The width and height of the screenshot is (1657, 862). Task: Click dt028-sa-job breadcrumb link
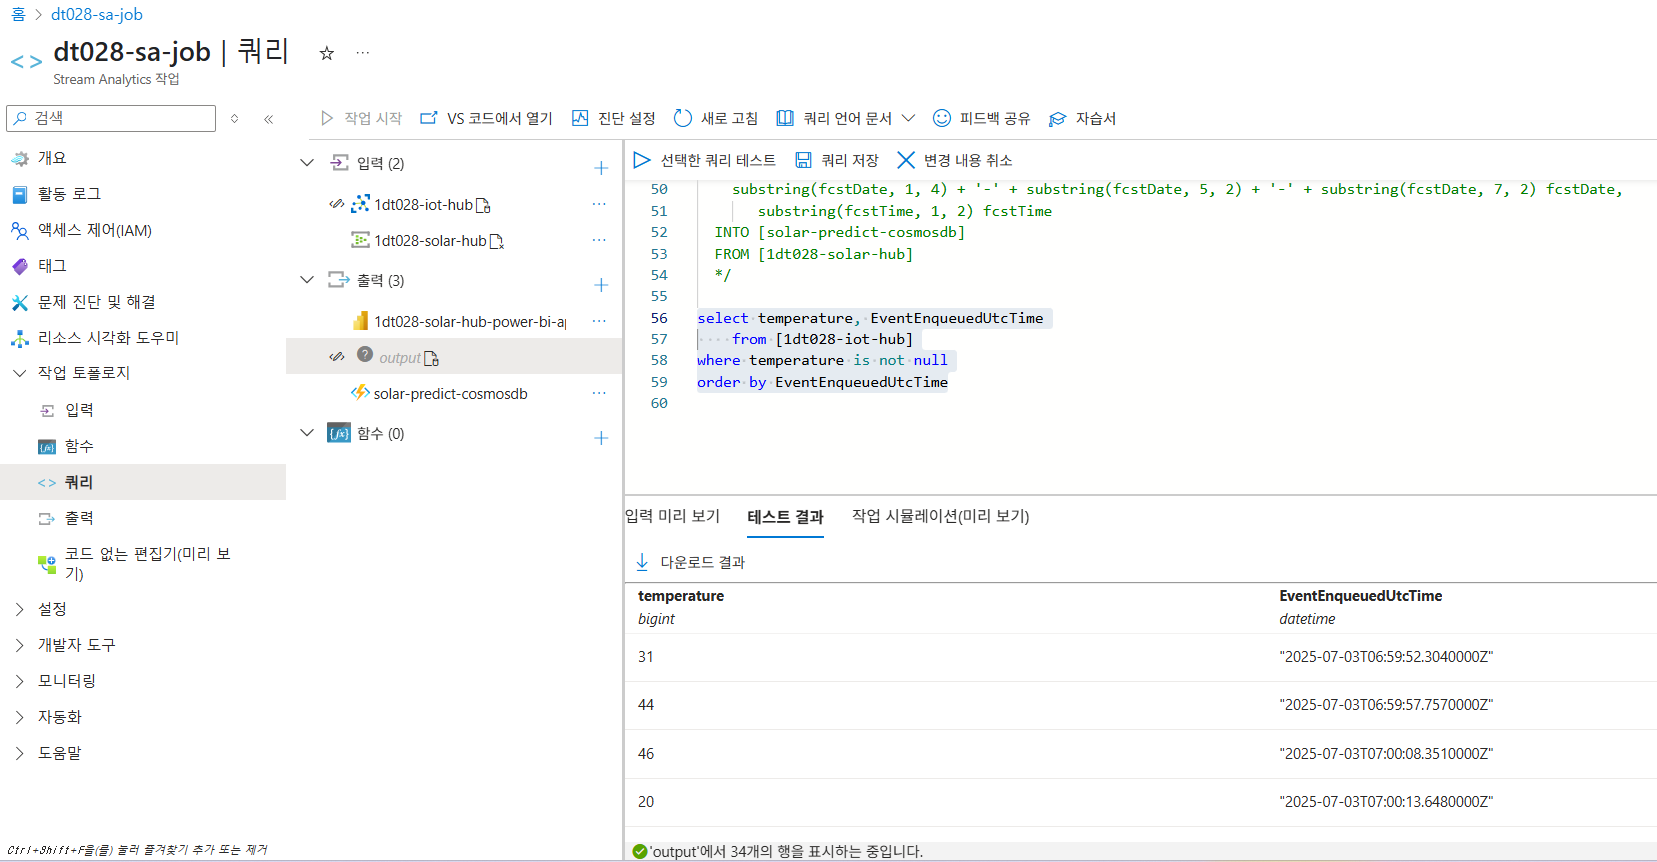[x=97, y=14]
